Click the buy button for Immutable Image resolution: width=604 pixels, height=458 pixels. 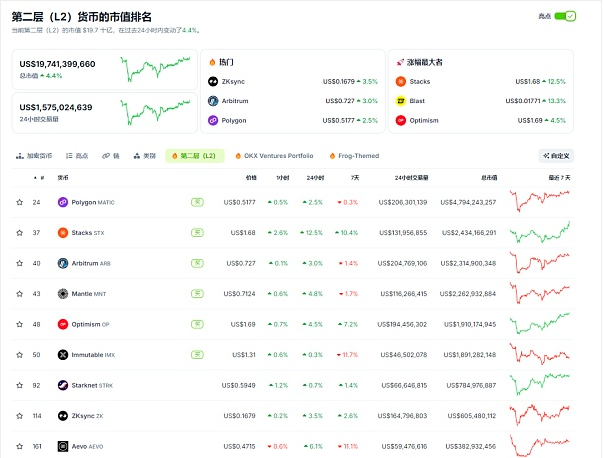[x=197, y=355]
